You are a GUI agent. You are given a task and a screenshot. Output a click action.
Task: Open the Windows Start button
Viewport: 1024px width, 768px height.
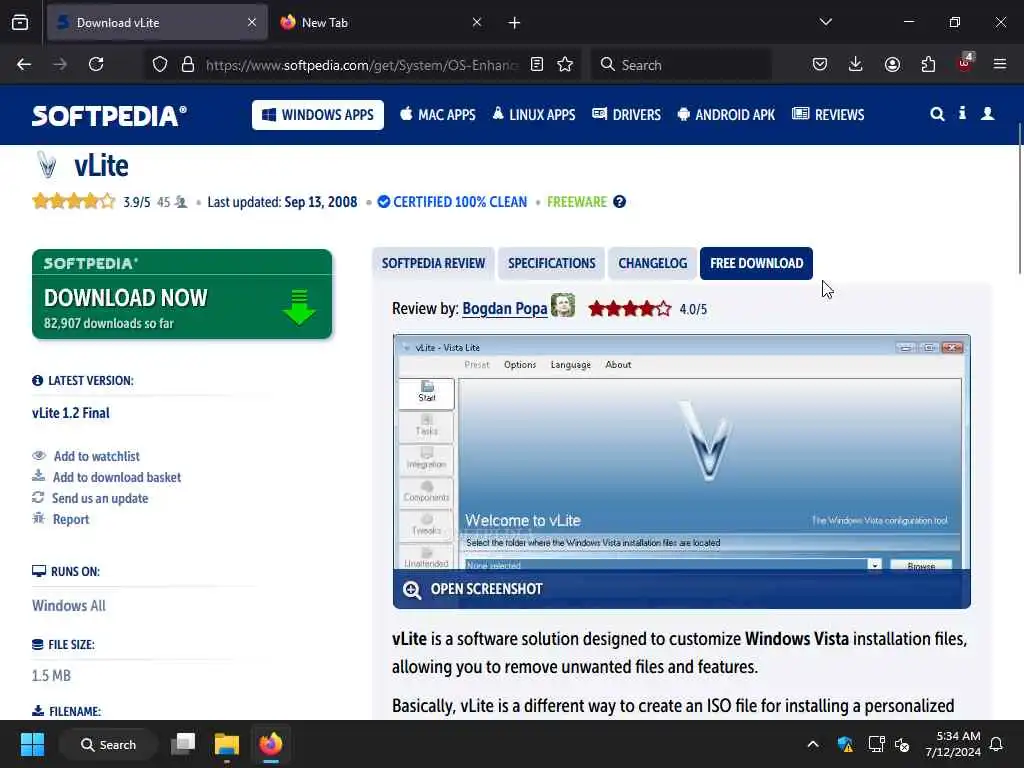pyautogui.click(x=32, y=744)
